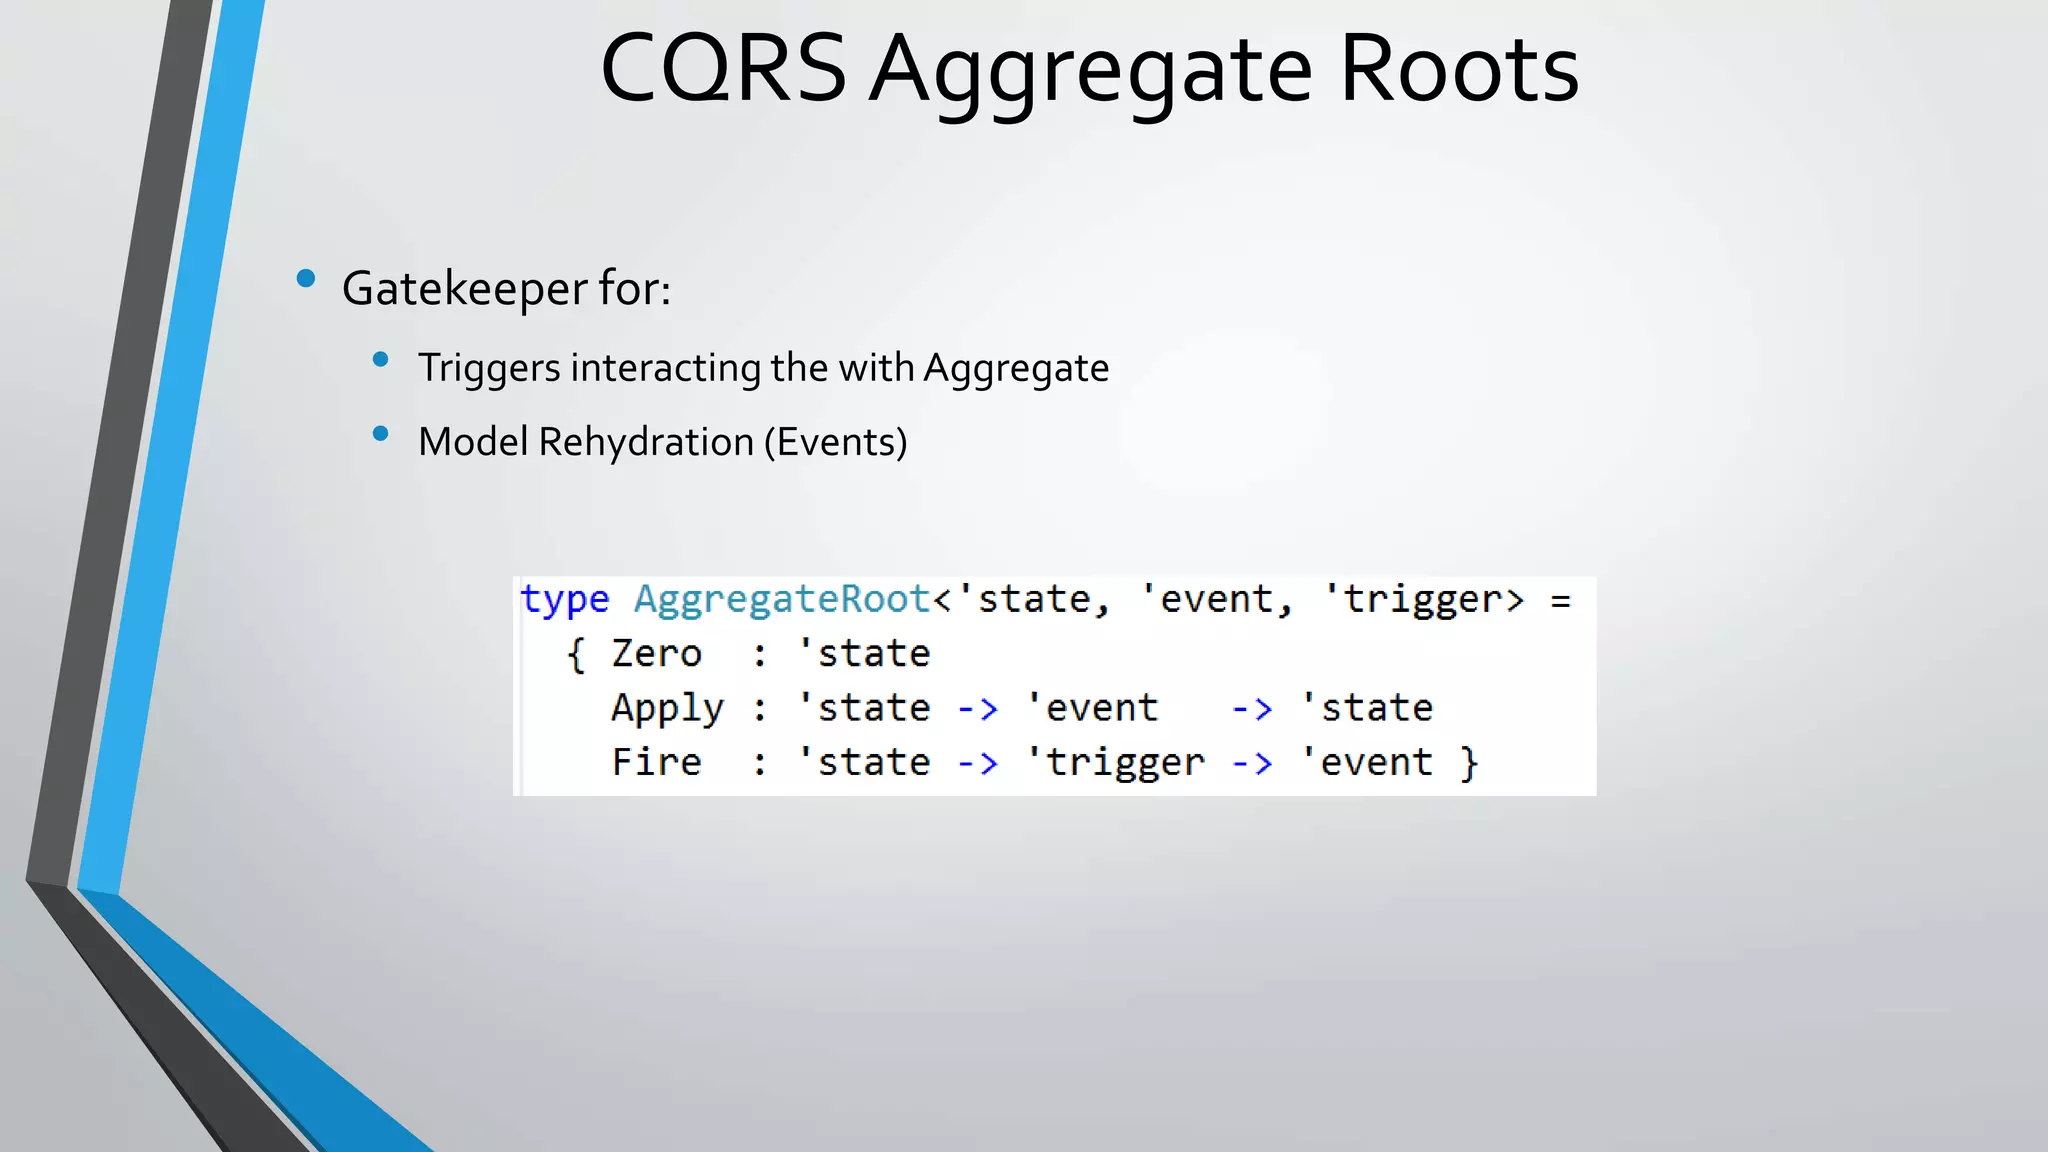2048x1152 pixels.
Task: Select the 'Gatekeeper for:' bullet text
Action: pos(506,289)
